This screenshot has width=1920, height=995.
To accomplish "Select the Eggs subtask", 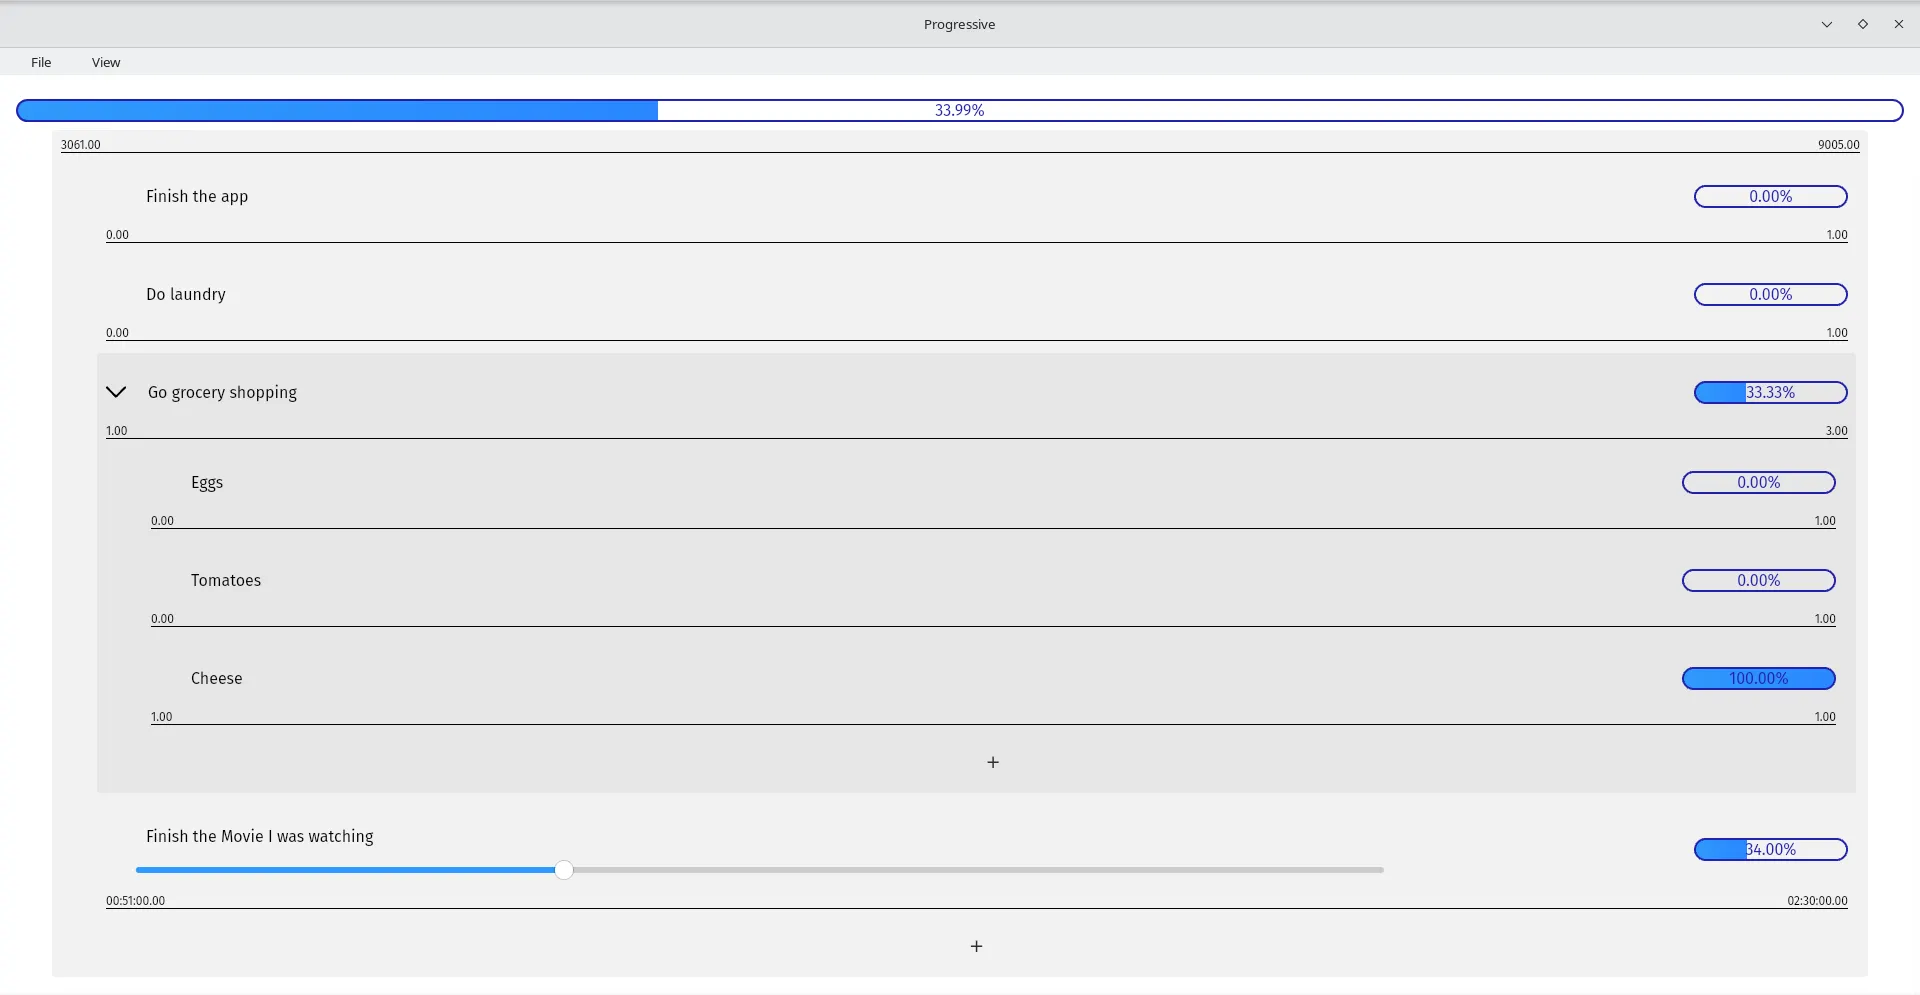I will coord(207,482).
